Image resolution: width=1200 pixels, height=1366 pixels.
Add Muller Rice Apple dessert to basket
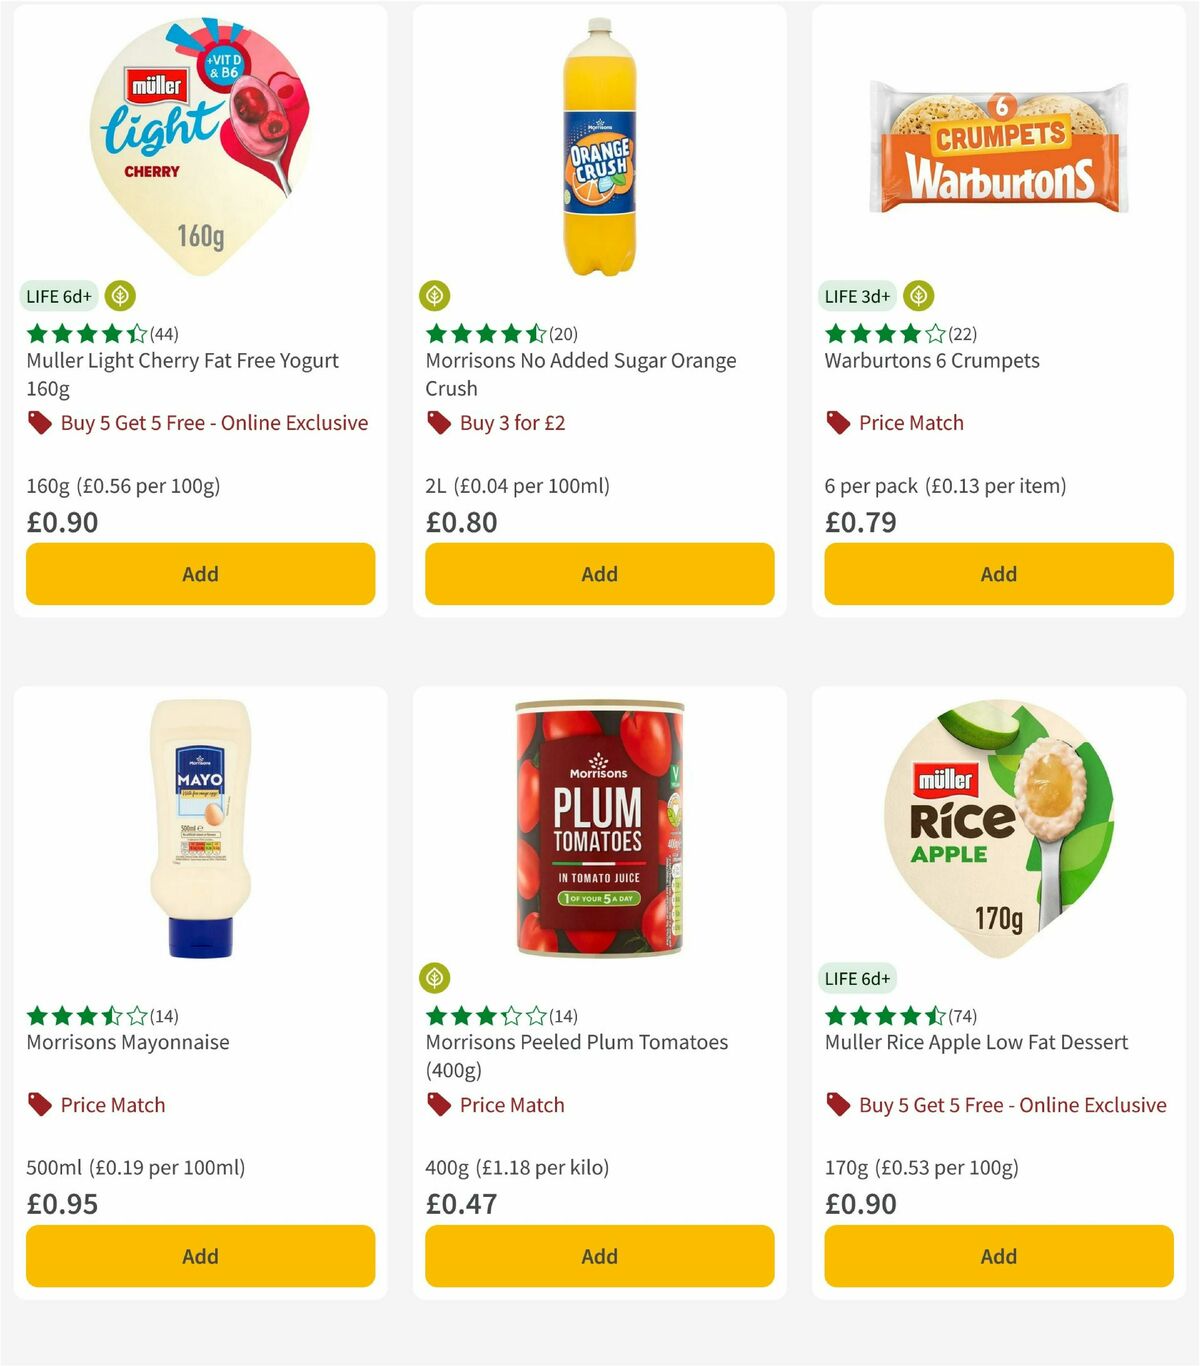point(998,1256)
